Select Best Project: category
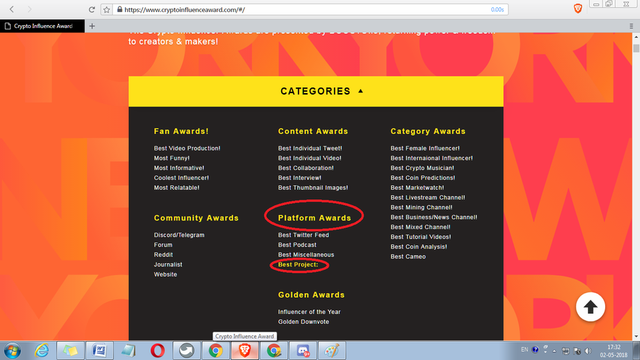The height and width of the screenshot is (360, 640). (x=298, y=264)
